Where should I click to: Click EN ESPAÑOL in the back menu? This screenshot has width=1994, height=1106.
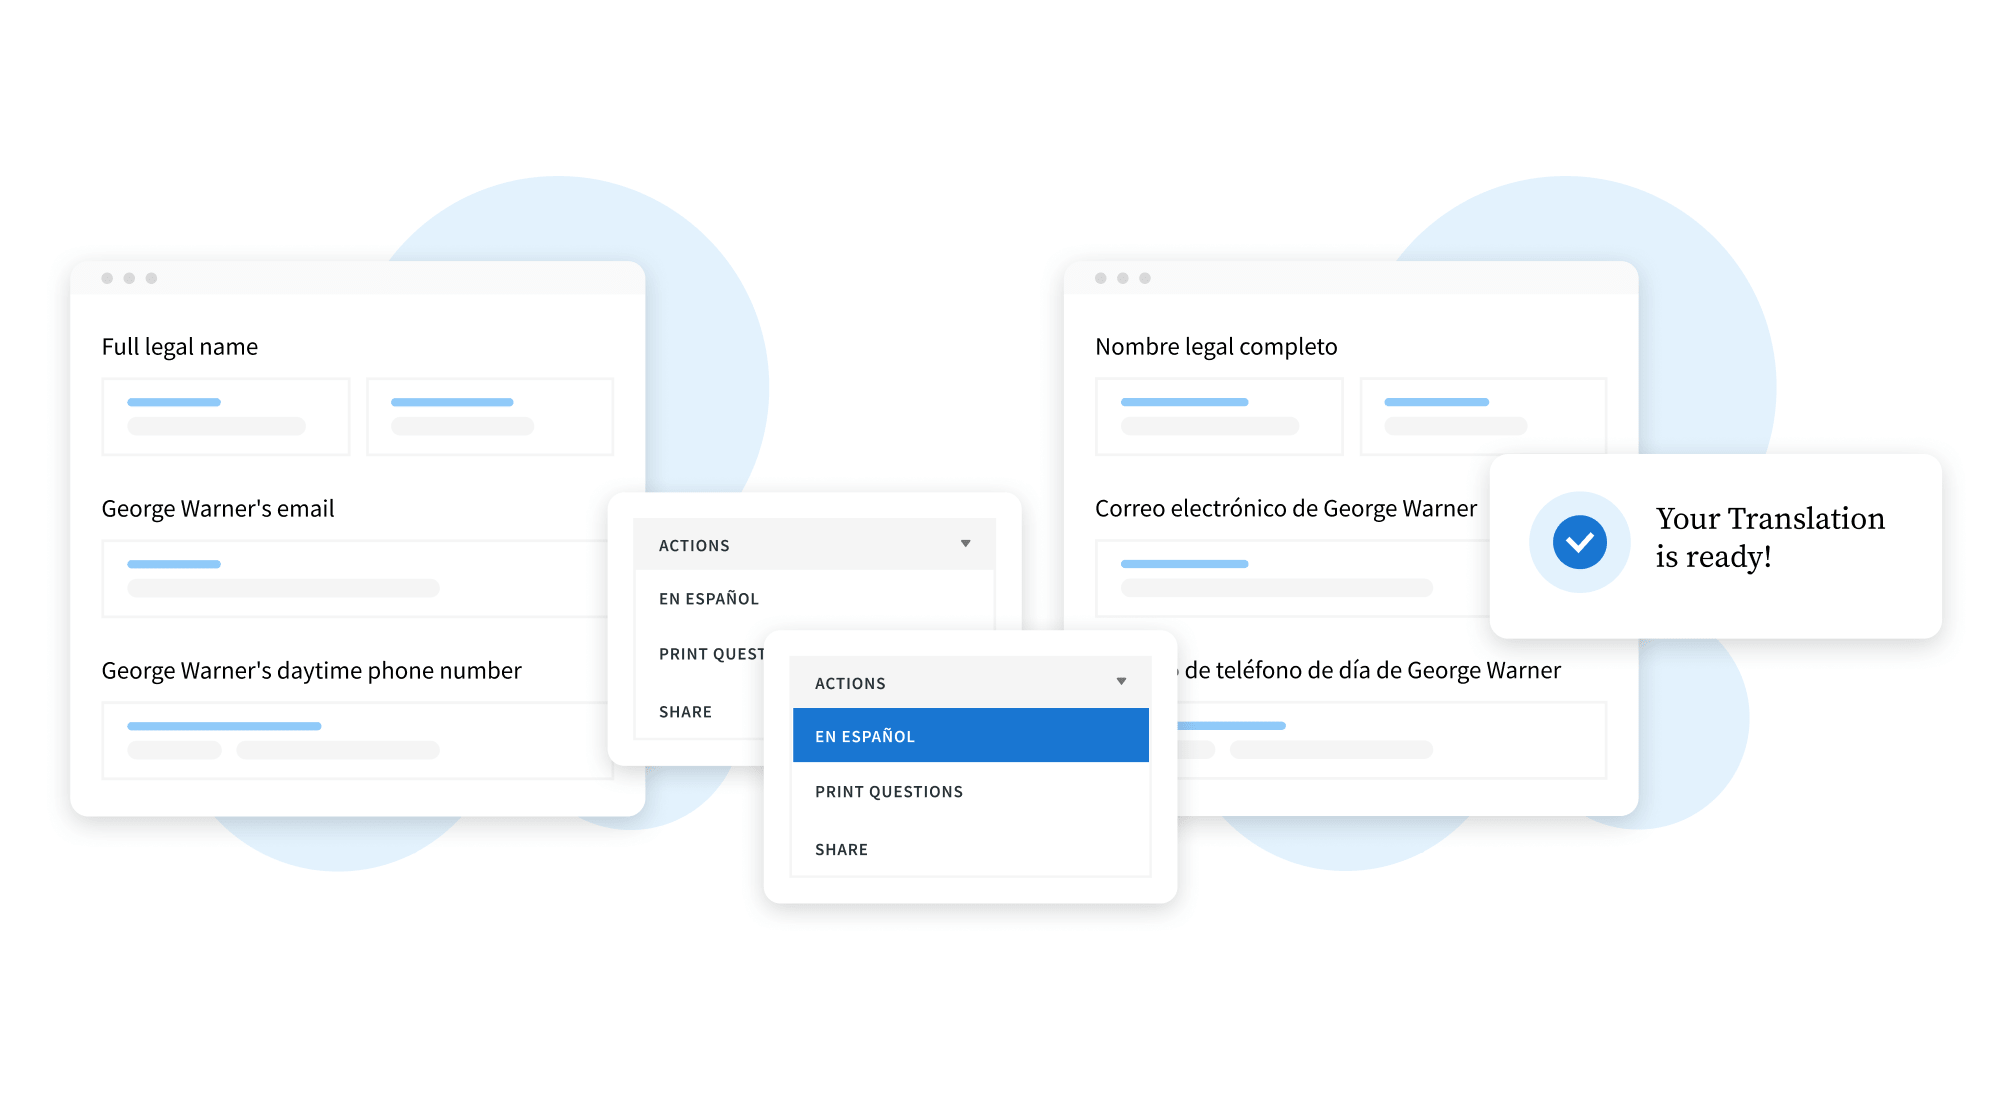tap(708, 598)
